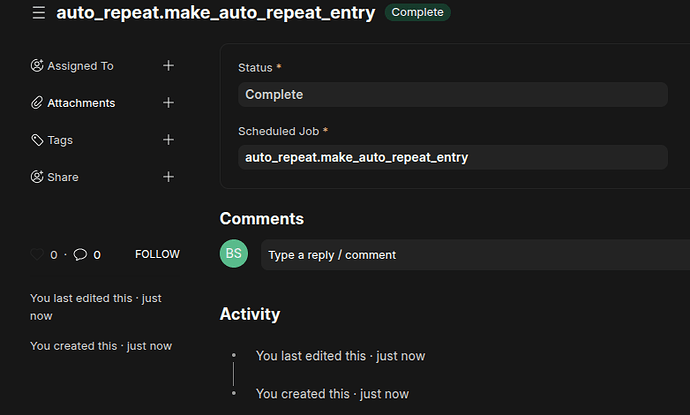Like this document with the heart icon
690x415 pixels.
[x=37, y=255]
